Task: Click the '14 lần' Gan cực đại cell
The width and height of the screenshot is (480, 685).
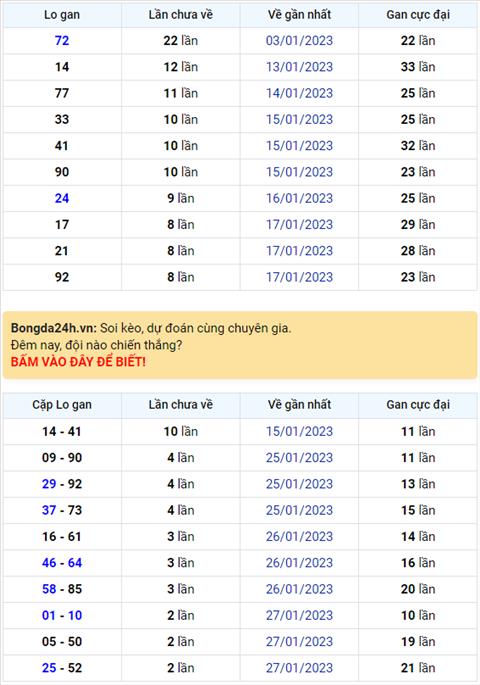Action: coord(418,536)
